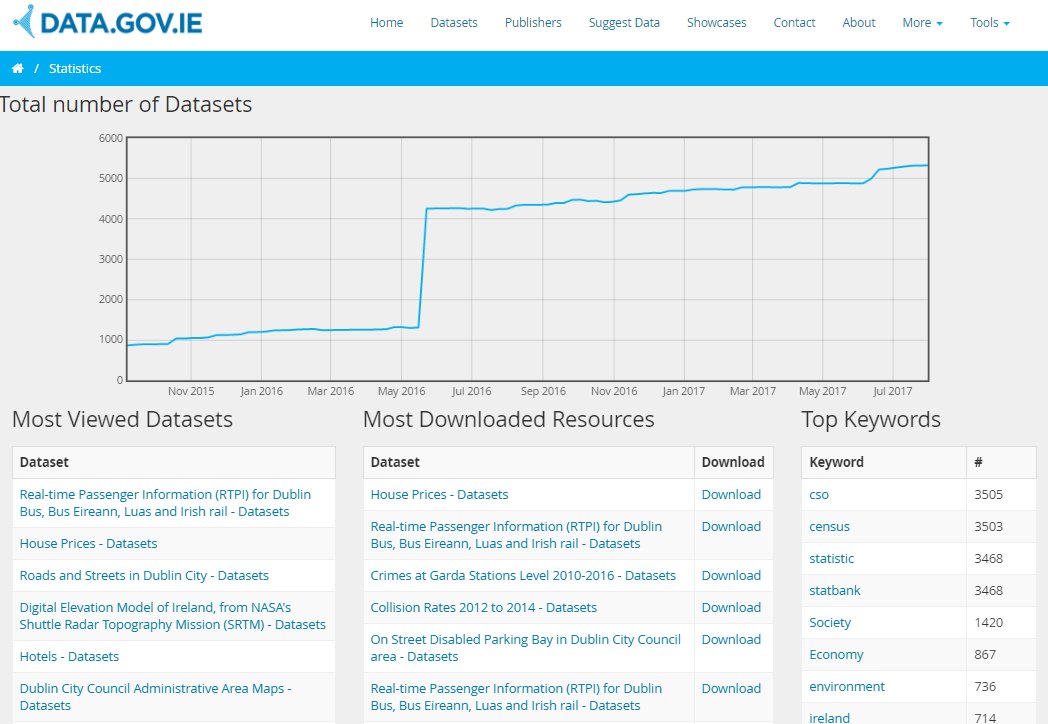The width and height of the screenshot is (1048, 724).
Task: Select Suggest Data in the navigation
Action: [624, 22]
